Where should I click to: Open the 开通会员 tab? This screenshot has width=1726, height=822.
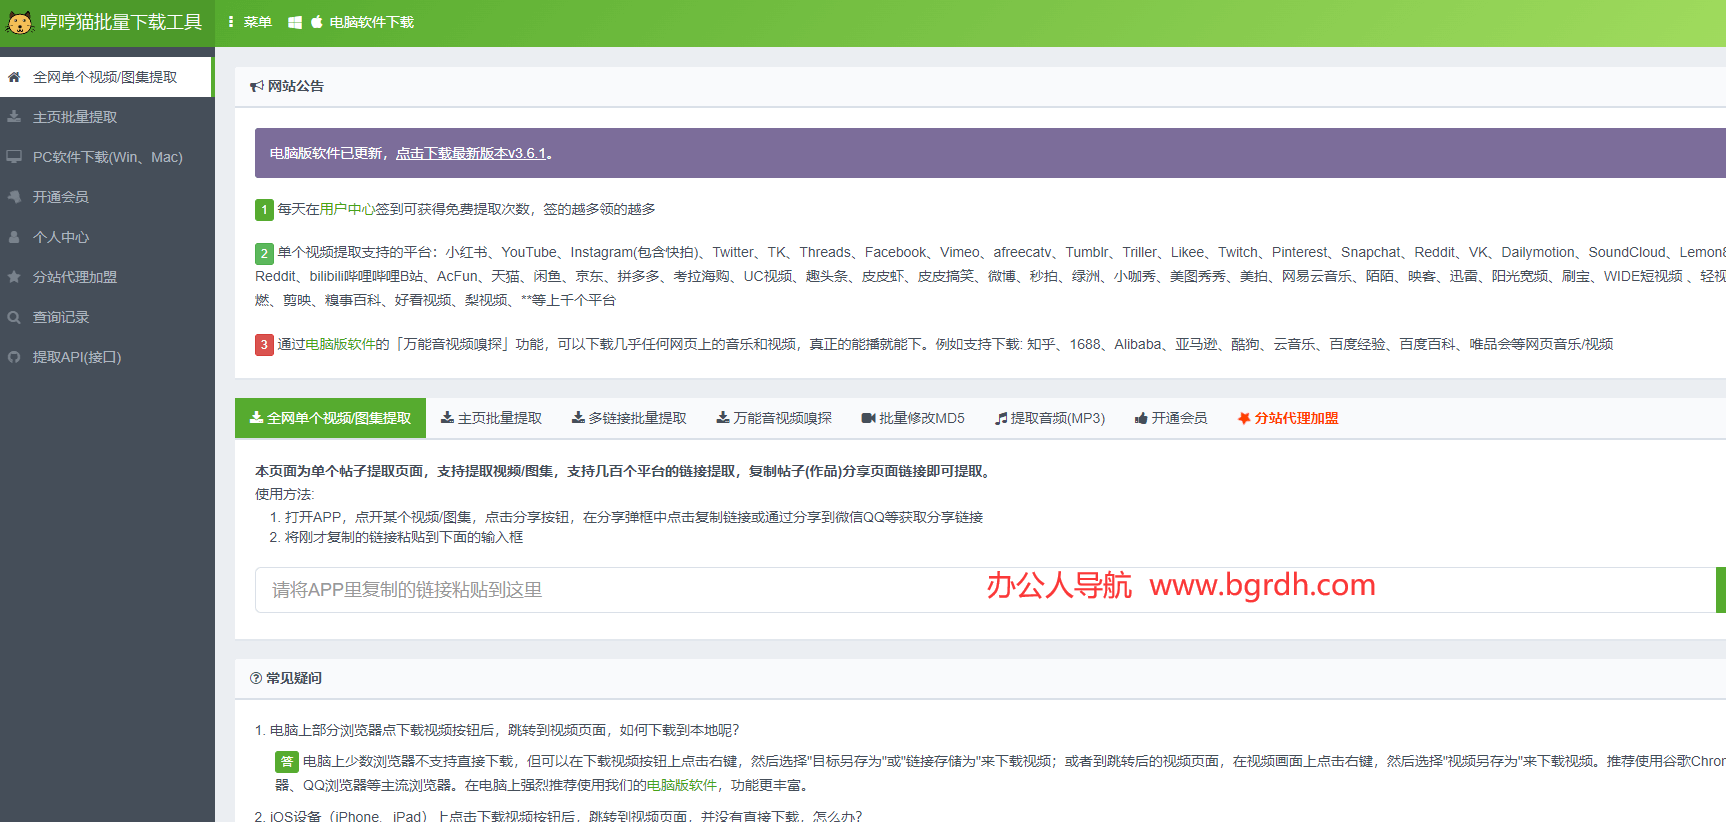pyautogui.click(x=1171, y=418)
